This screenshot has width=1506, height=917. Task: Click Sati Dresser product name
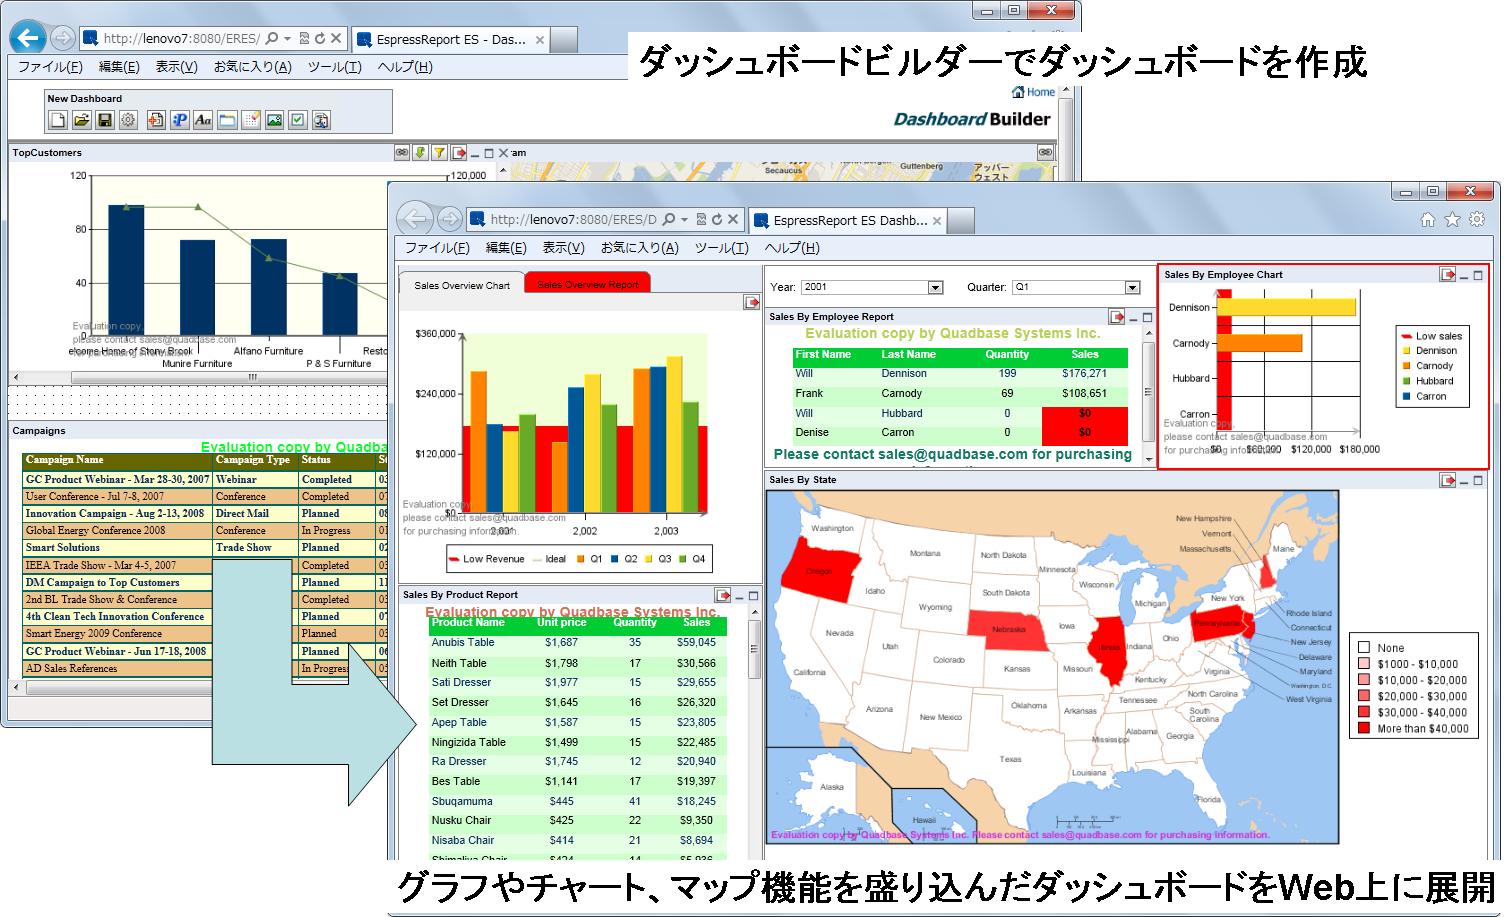click(461, 683)
